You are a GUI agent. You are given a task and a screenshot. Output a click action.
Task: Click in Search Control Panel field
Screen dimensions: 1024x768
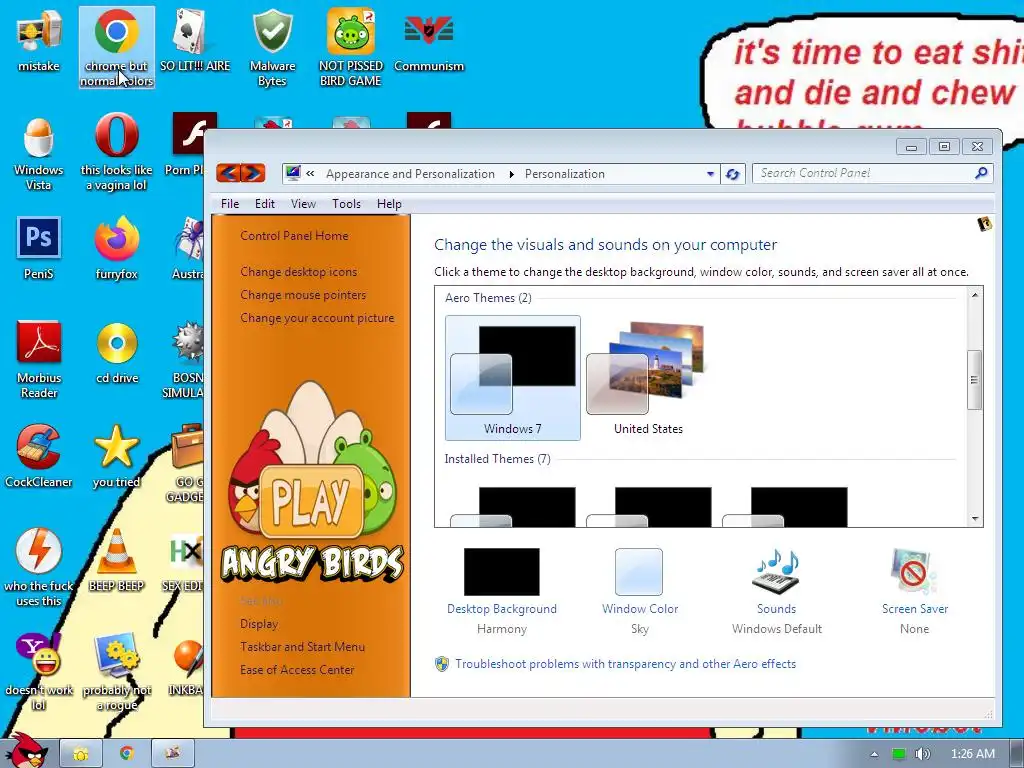(864, 173)
